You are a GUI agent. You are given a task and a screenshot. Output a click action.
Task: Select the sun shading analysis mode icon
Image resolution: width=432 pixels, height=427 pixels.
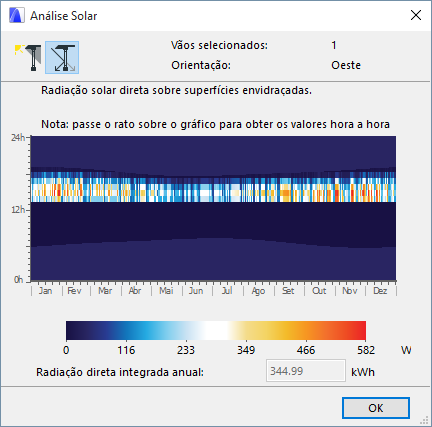click(x=28, y=58)
